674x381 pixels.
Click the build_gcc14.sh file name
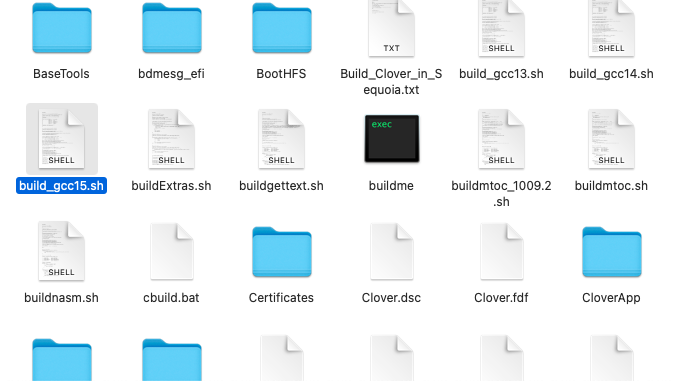tap(612, 74)
